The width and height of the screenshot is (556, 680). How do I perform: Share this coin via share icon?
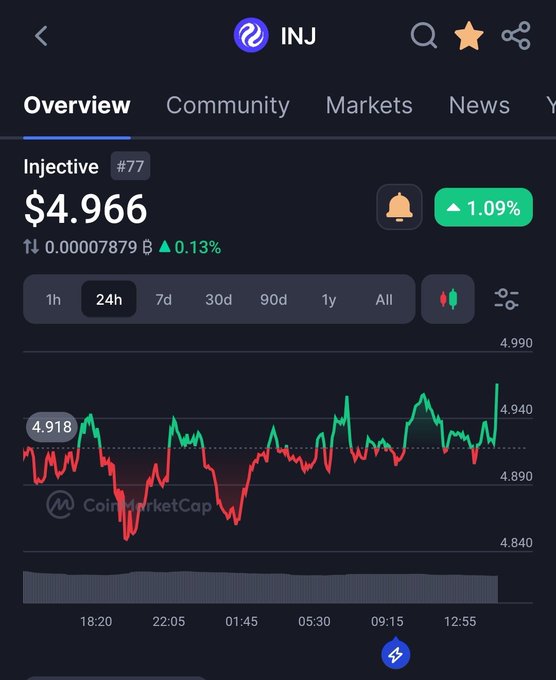coord(516,35)
